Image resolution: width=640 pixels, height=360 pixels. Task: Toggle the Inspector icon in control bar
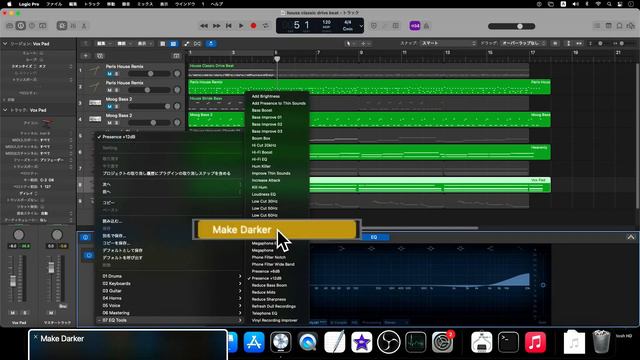[20, 26]
